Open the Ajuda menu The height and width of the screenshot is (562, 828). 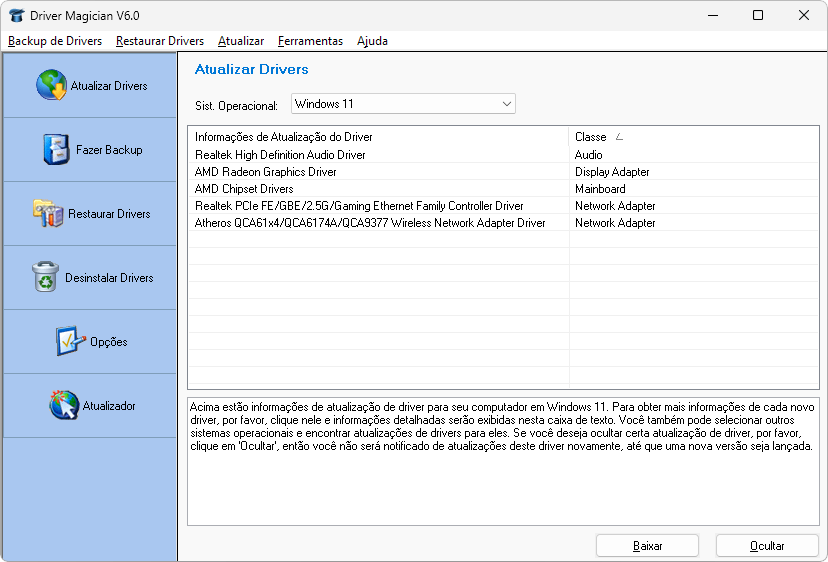pyautogui.click(x=372, y=41)
